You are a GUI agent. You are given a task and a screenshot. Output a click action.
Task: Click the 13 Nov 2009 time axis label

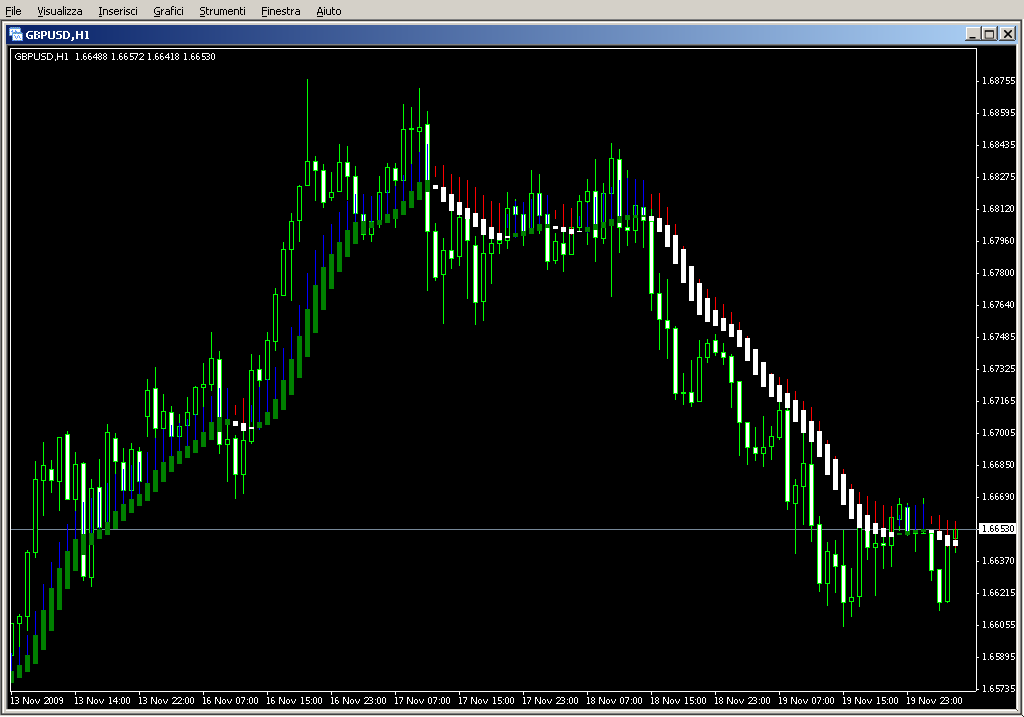pyautogui.click(x=36, y=701)
